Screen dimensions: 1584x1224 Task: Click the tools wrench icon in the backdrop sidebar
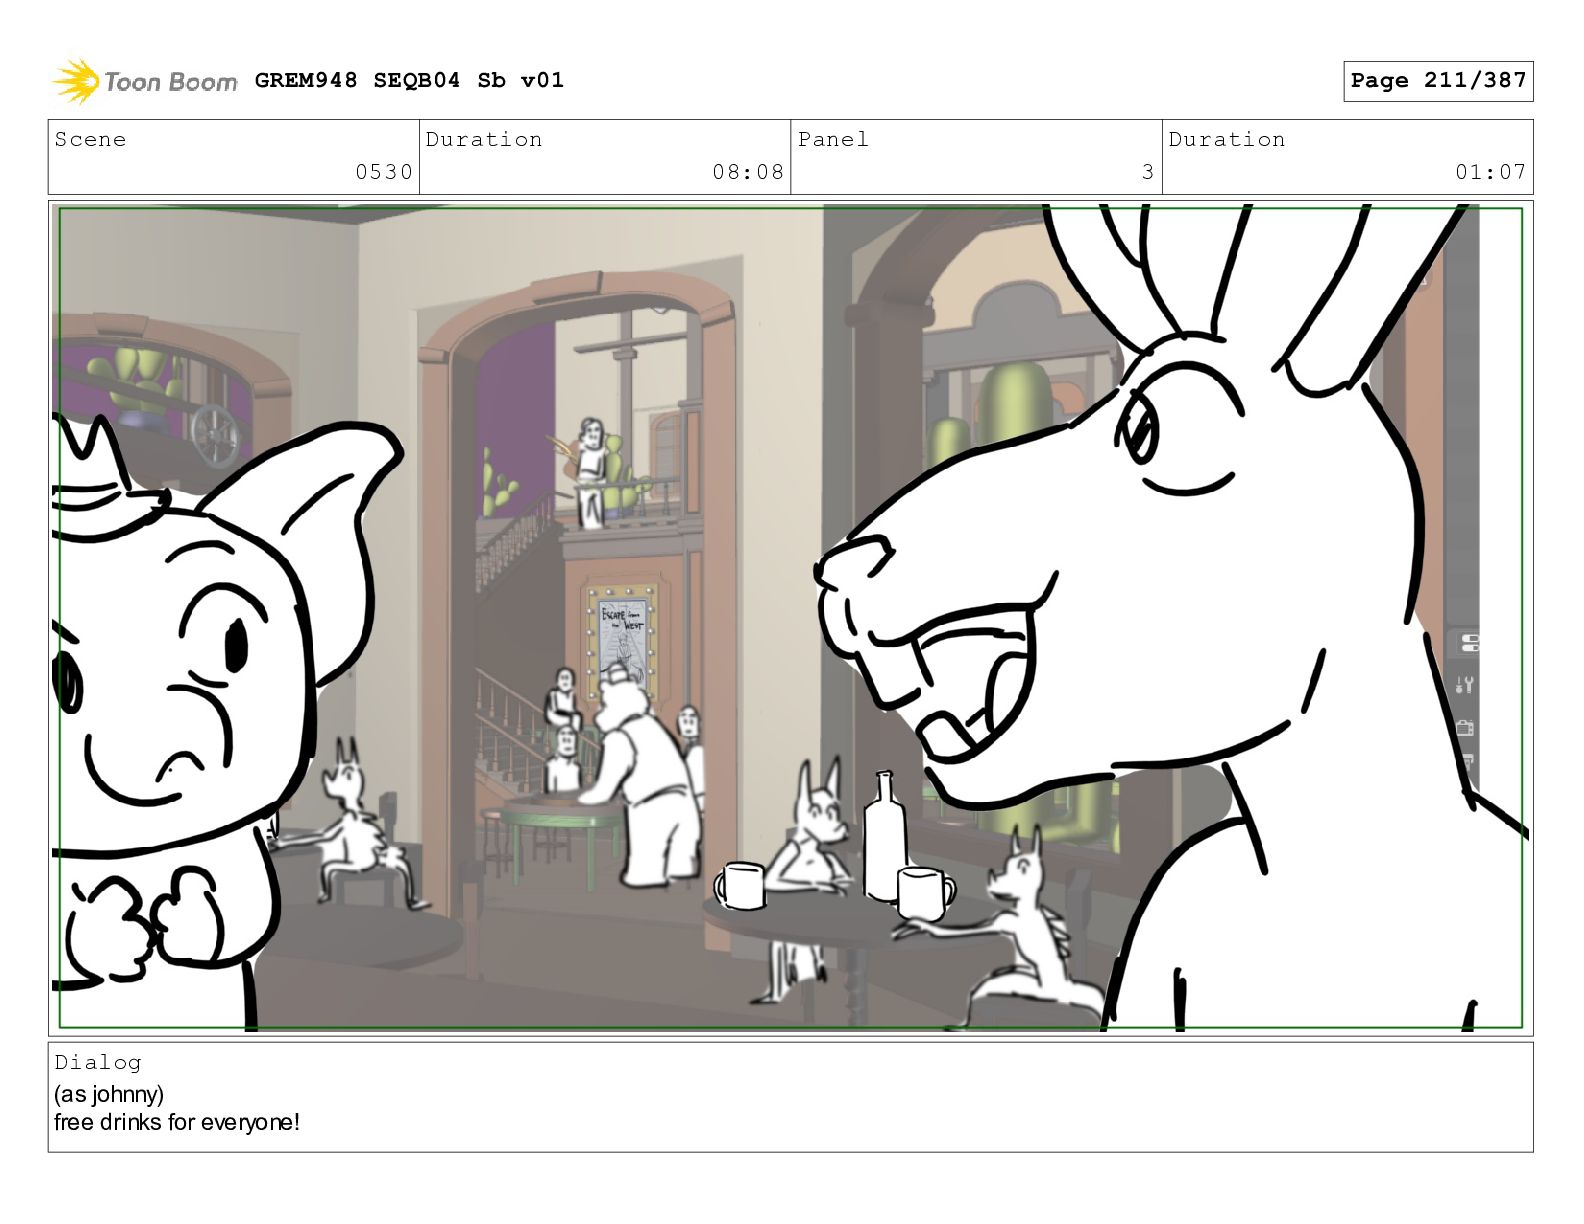click(x=1465, y=685)
